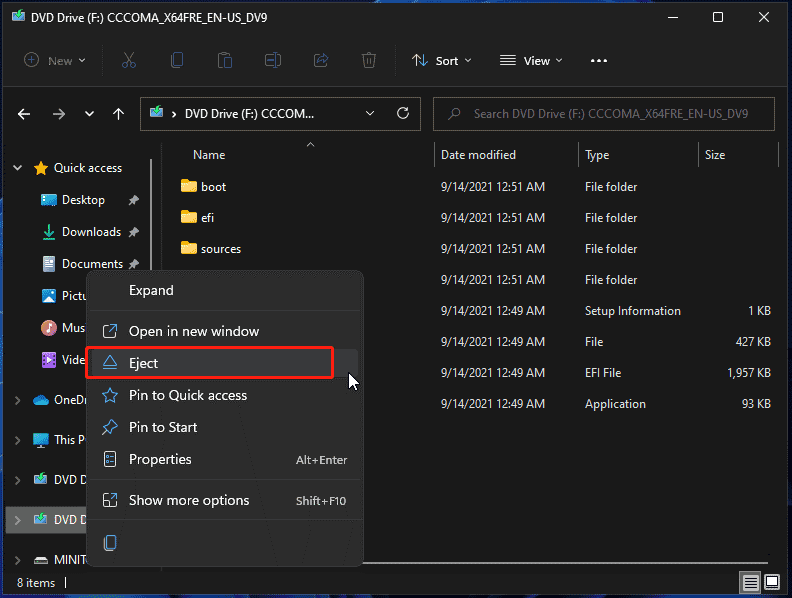The width and height of the screenshot is (792, 598).
Task: Navigate up one folder level arrow
Action: pyautogui.click(x=118, y=114)
